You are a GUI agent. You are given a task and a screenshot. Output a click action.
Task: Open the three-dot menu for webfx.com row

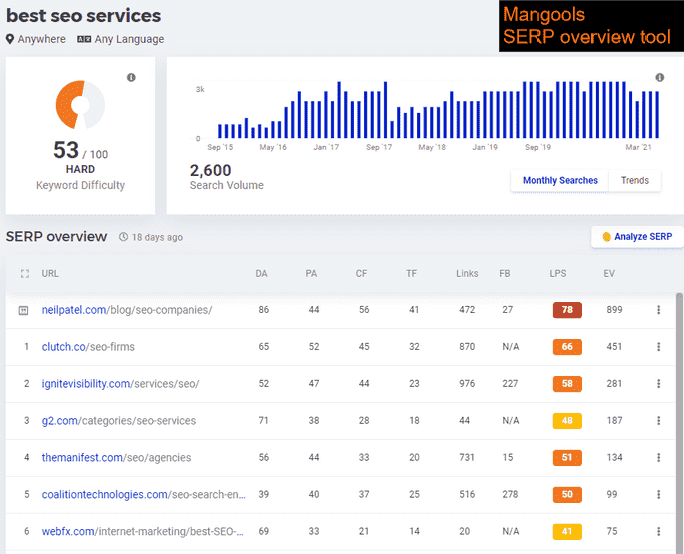tap(658, 532)
